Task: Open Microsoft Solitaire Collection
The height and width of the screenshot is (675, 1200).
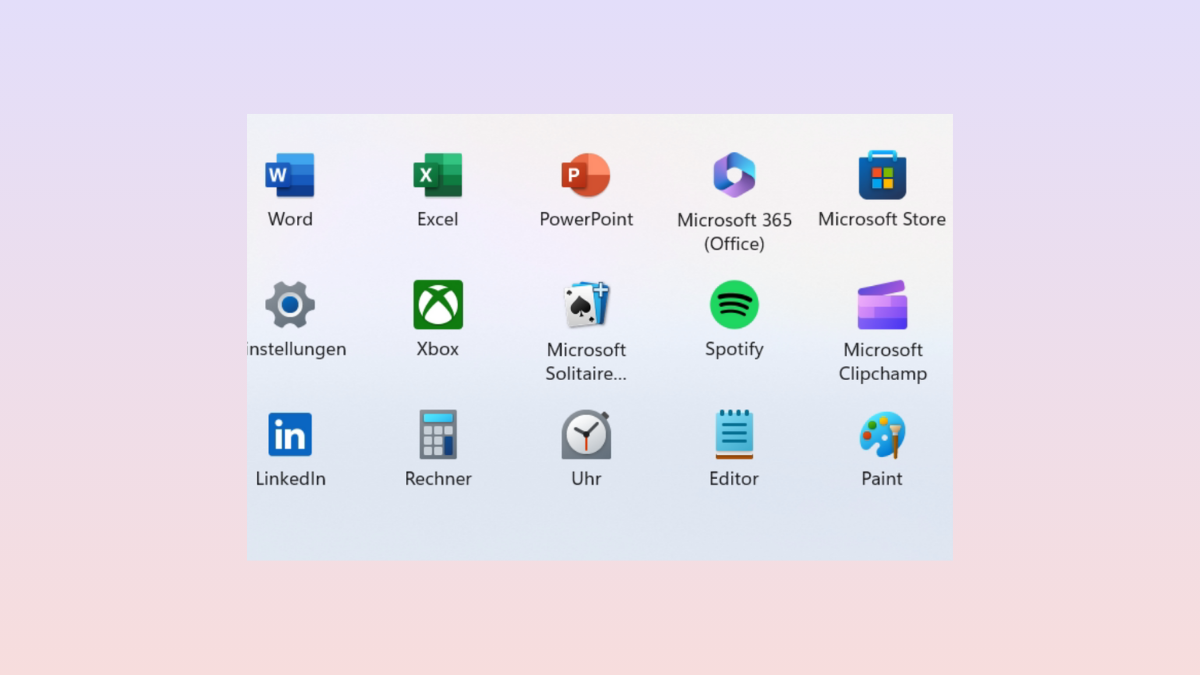Action: 586,302
